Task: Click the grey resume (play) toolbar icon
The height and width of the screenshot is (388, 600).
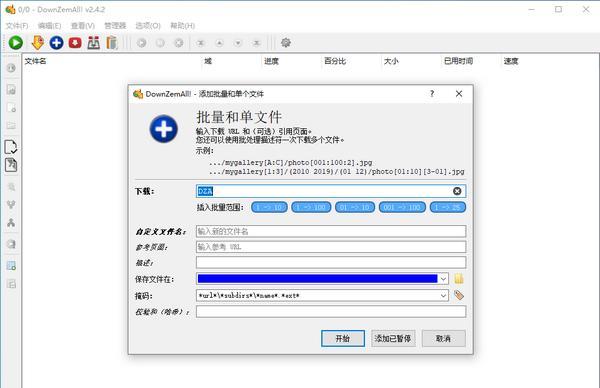Action: pos(142,43)
